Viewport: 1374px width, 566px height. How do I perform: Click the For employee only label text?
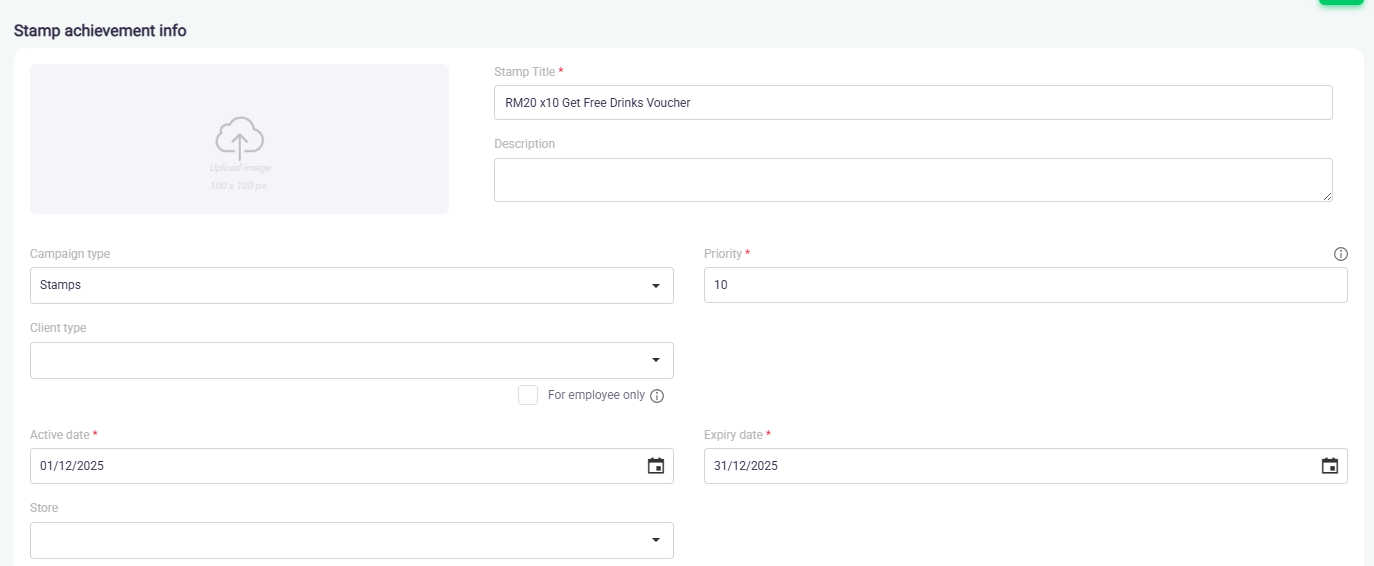pos(596,395)
